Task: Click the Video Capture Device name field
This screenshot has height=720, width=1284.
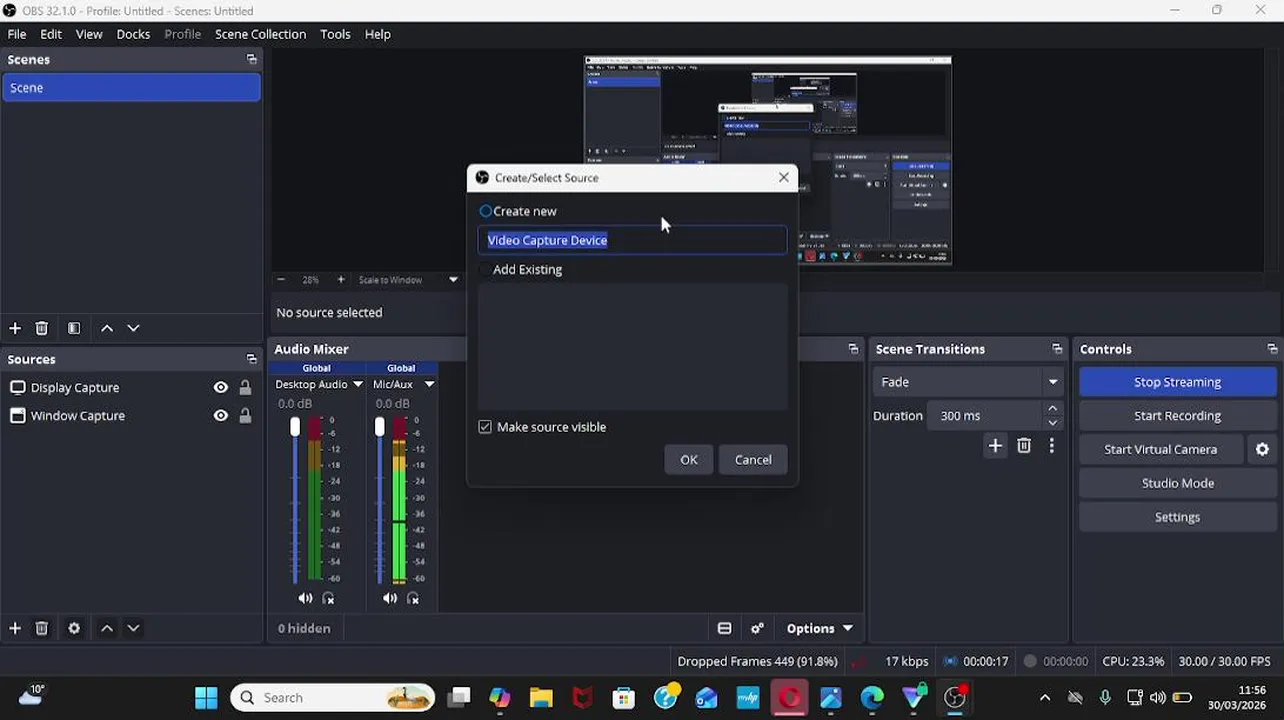Action: [x=632, y=240]
